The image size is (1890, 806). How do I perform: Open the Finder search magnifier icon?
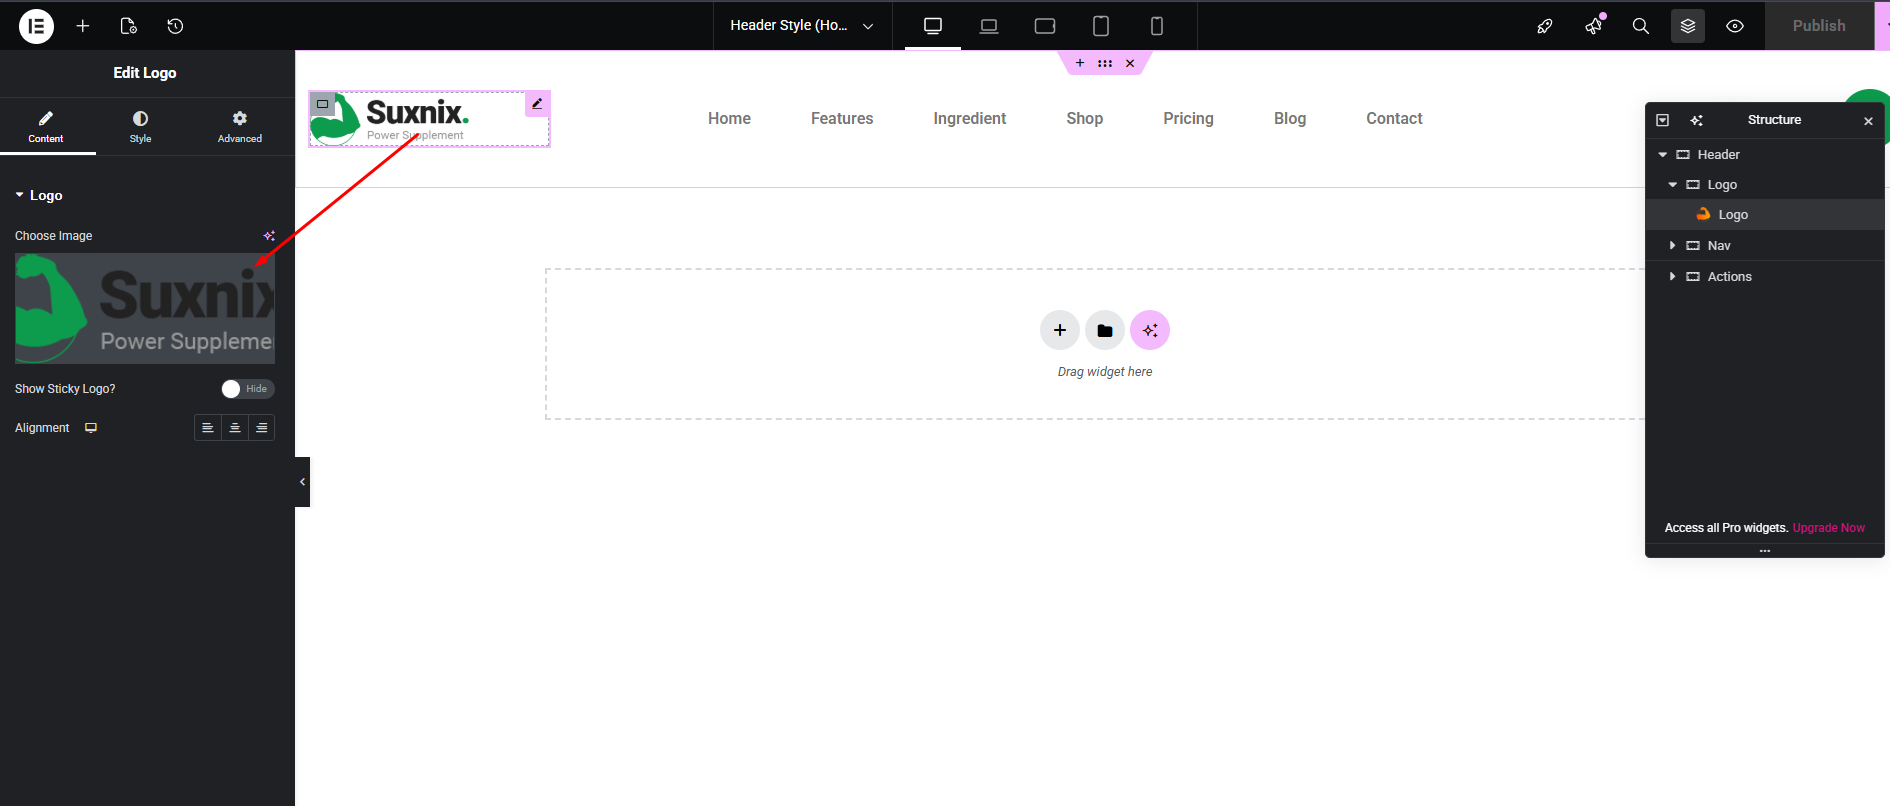(1640, 26)
